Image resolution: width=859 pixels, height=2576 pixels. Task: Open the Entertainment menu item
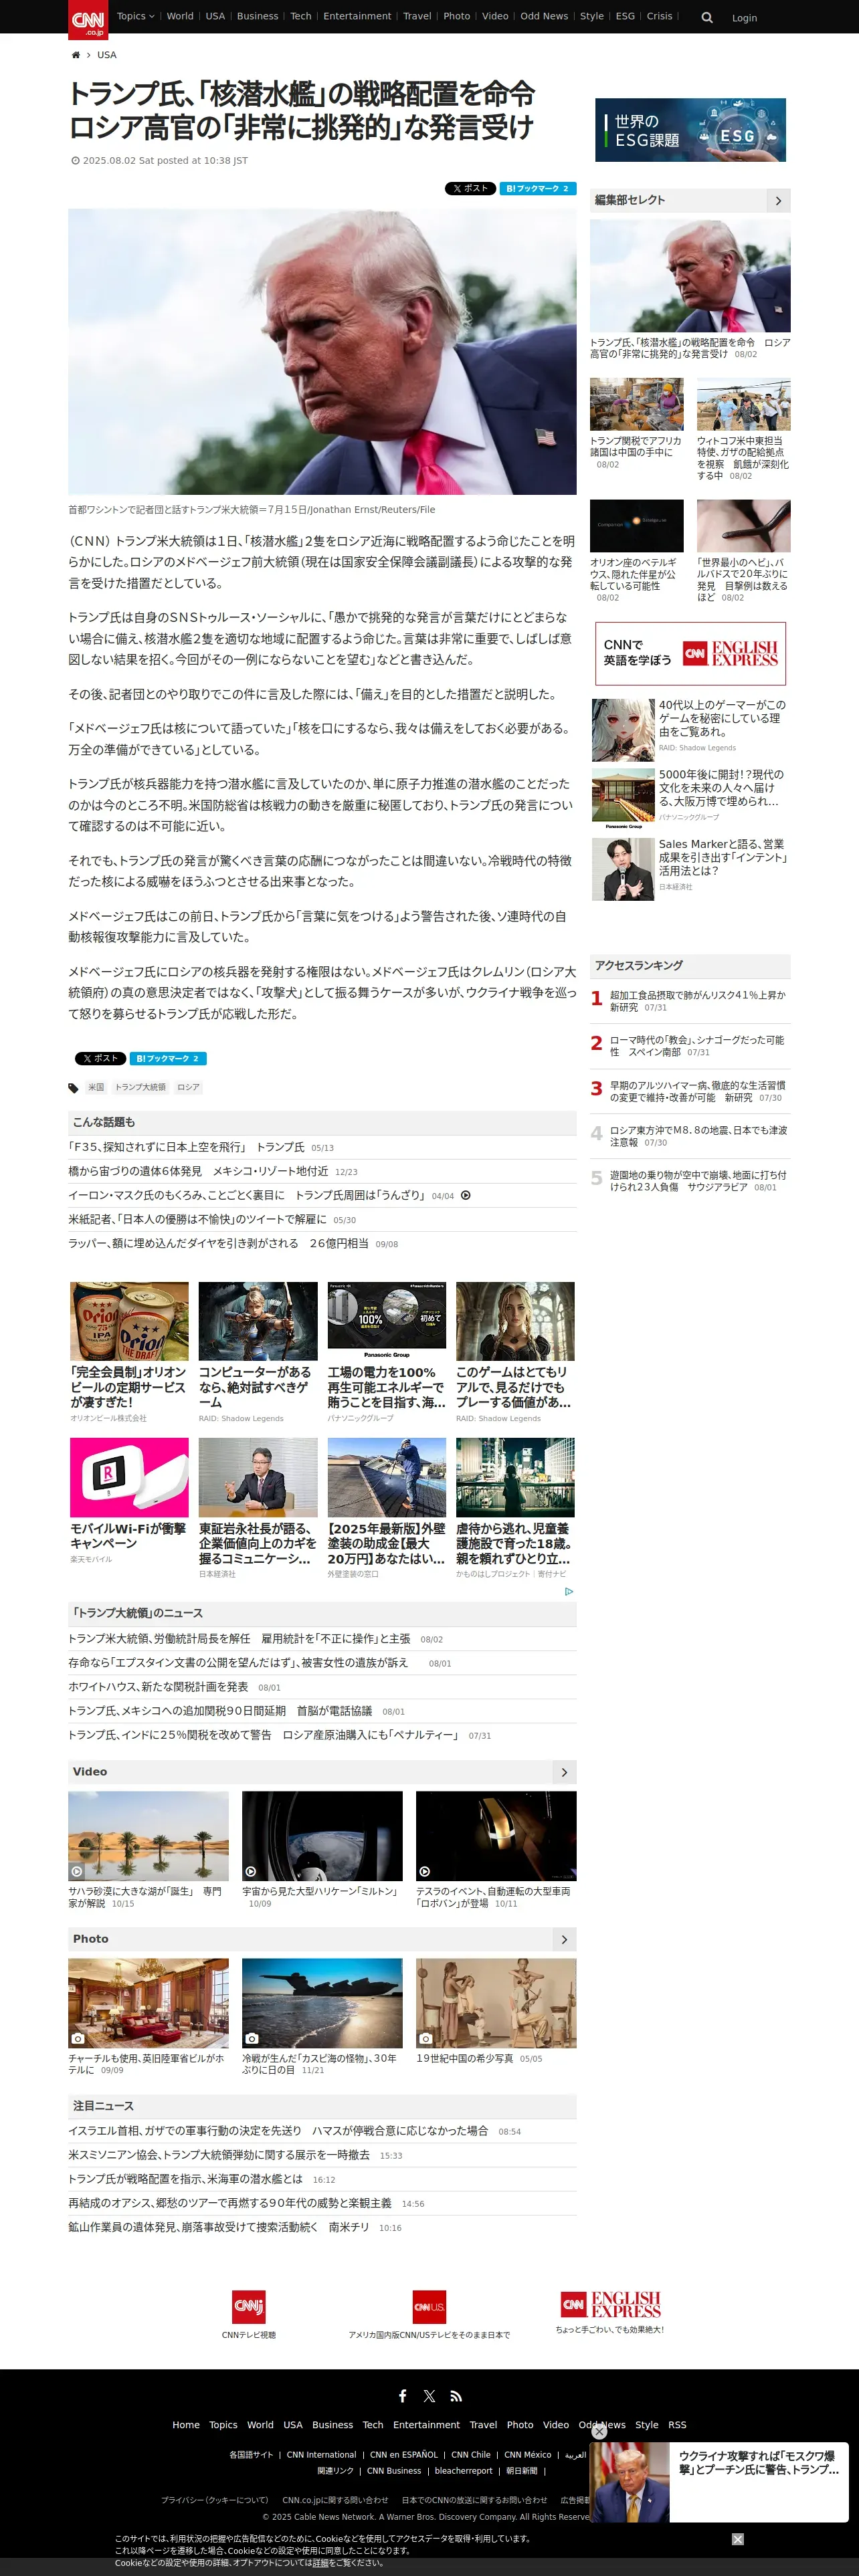point(357,16)
